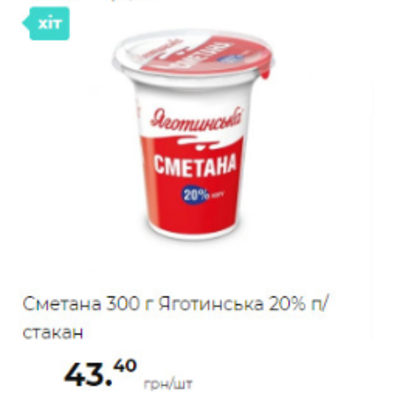
Task: Click the white upper band of the cup
Action: (x=193, y=97)
